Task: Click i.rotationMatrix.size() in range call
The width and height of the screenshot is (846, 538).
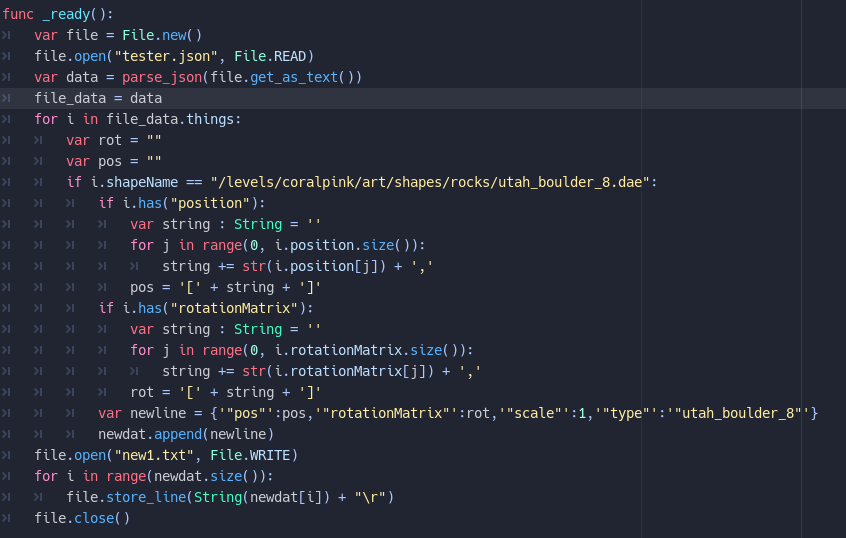Action: (366, 351)
